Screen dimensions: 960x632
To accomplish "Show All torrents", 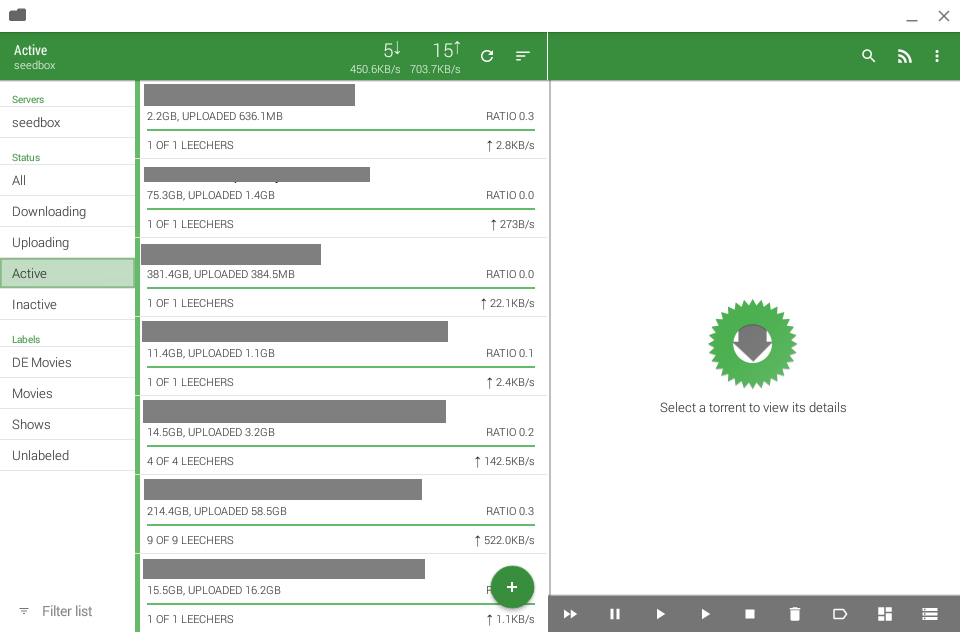I will tap(67, 181).
